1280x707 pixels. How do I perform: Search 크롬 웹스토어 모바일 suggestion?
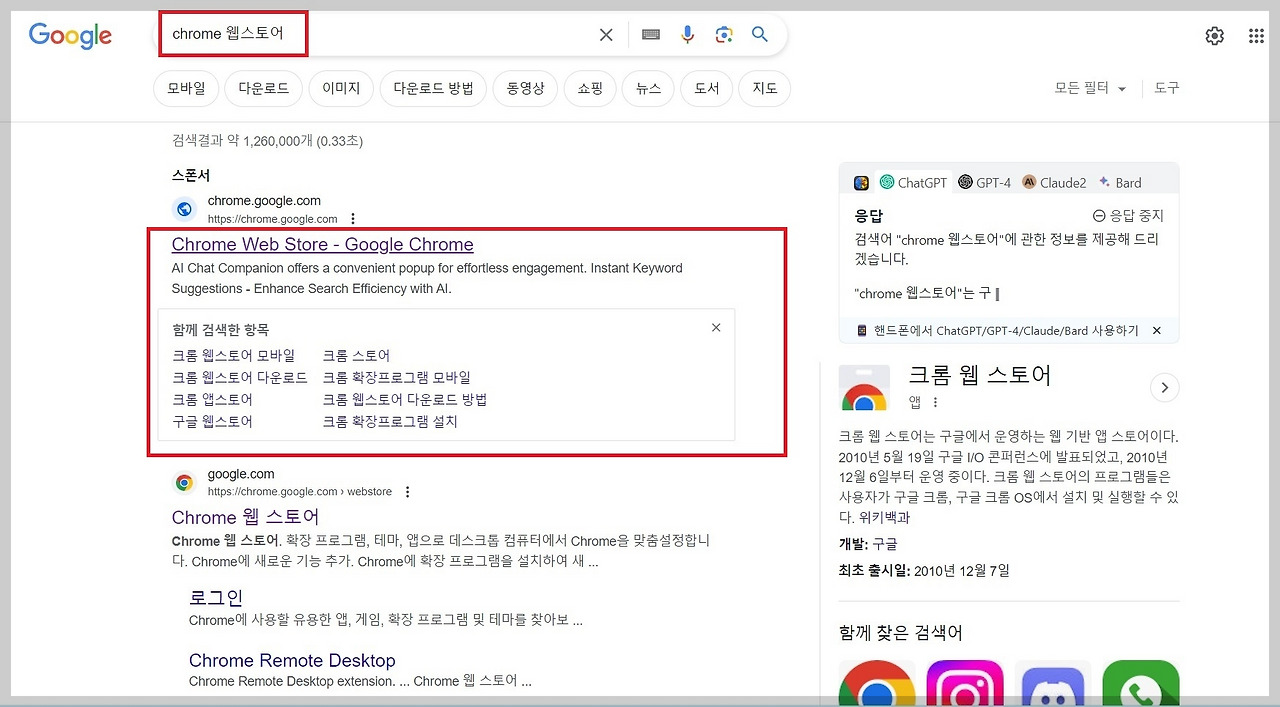point(234,355)
